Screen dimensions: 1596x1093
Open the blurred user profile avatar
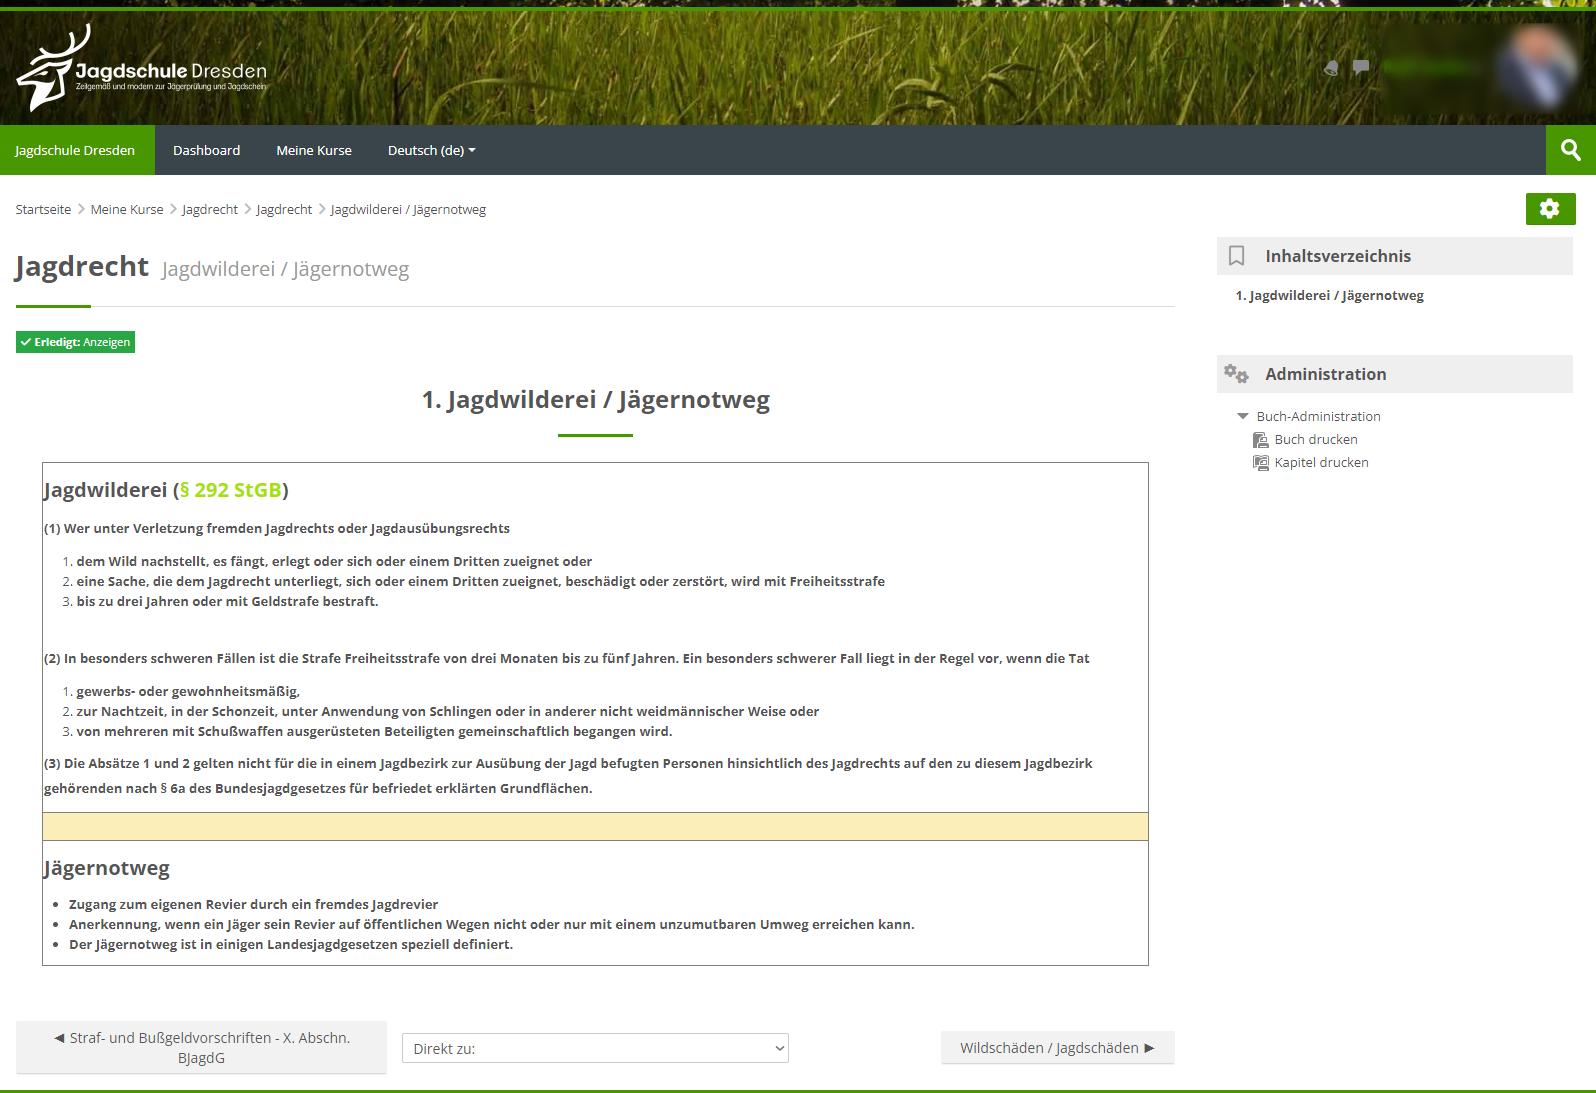tap(1536, 66)
